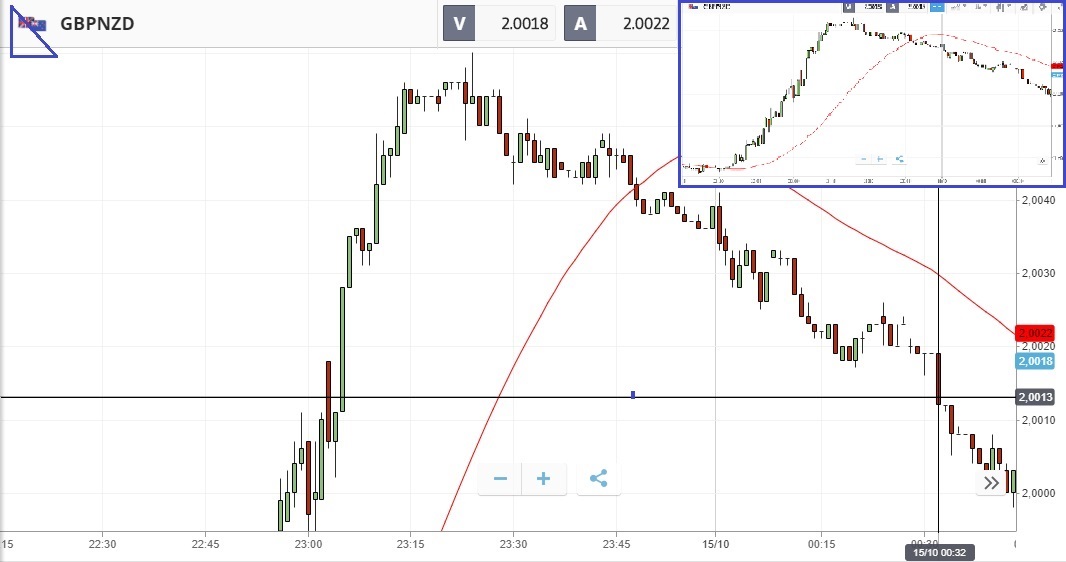Select the 2,0013 crosshair price label

[1035, 397]
